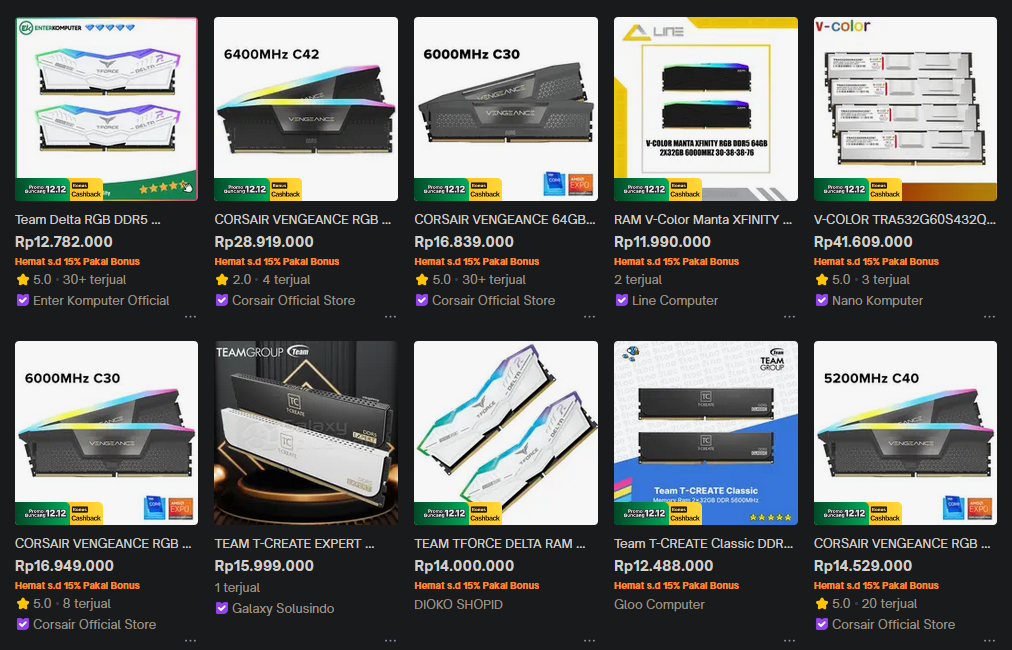Open the TEAM TFORCE DELTA RAM product title

[500, 543]
